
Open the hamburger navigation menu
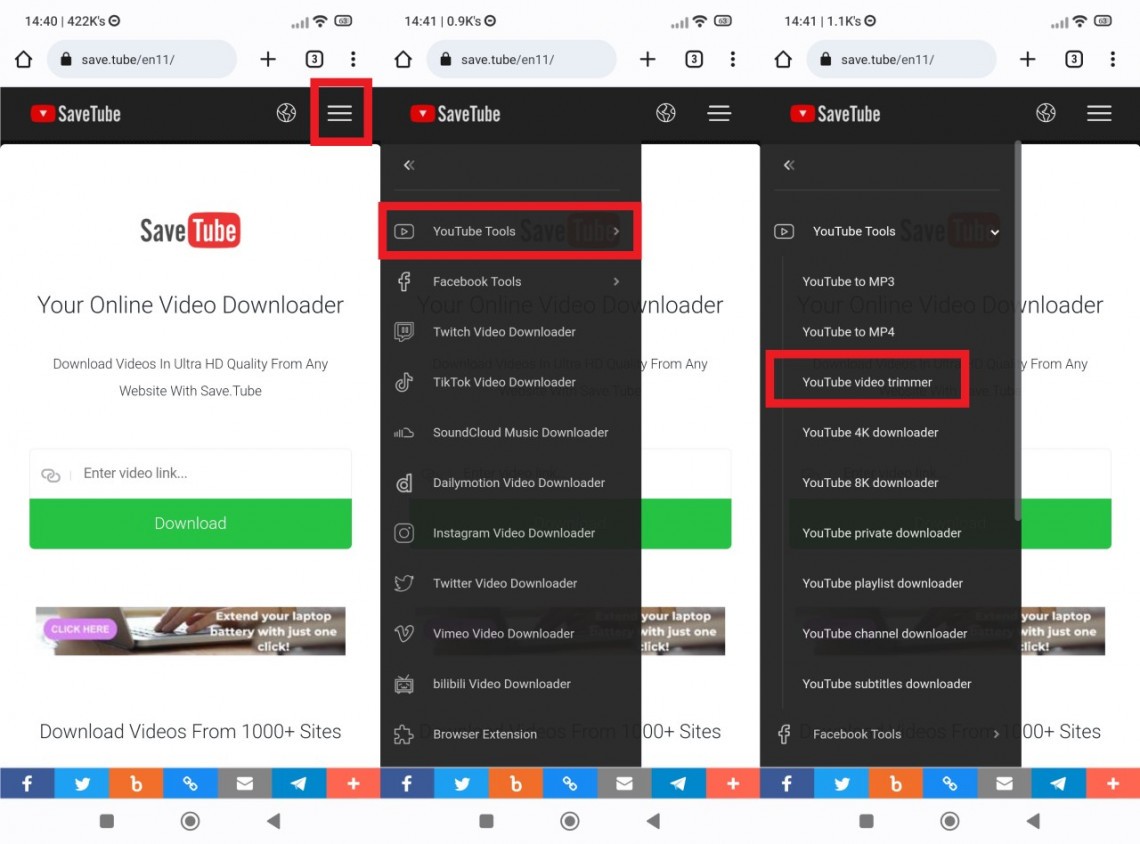click(x=340, y=113)
